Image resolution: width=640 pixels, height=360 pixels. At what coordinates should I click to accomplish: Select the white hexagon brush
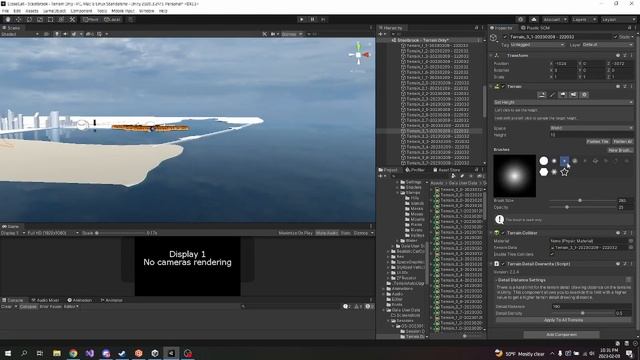click(544, 172)
